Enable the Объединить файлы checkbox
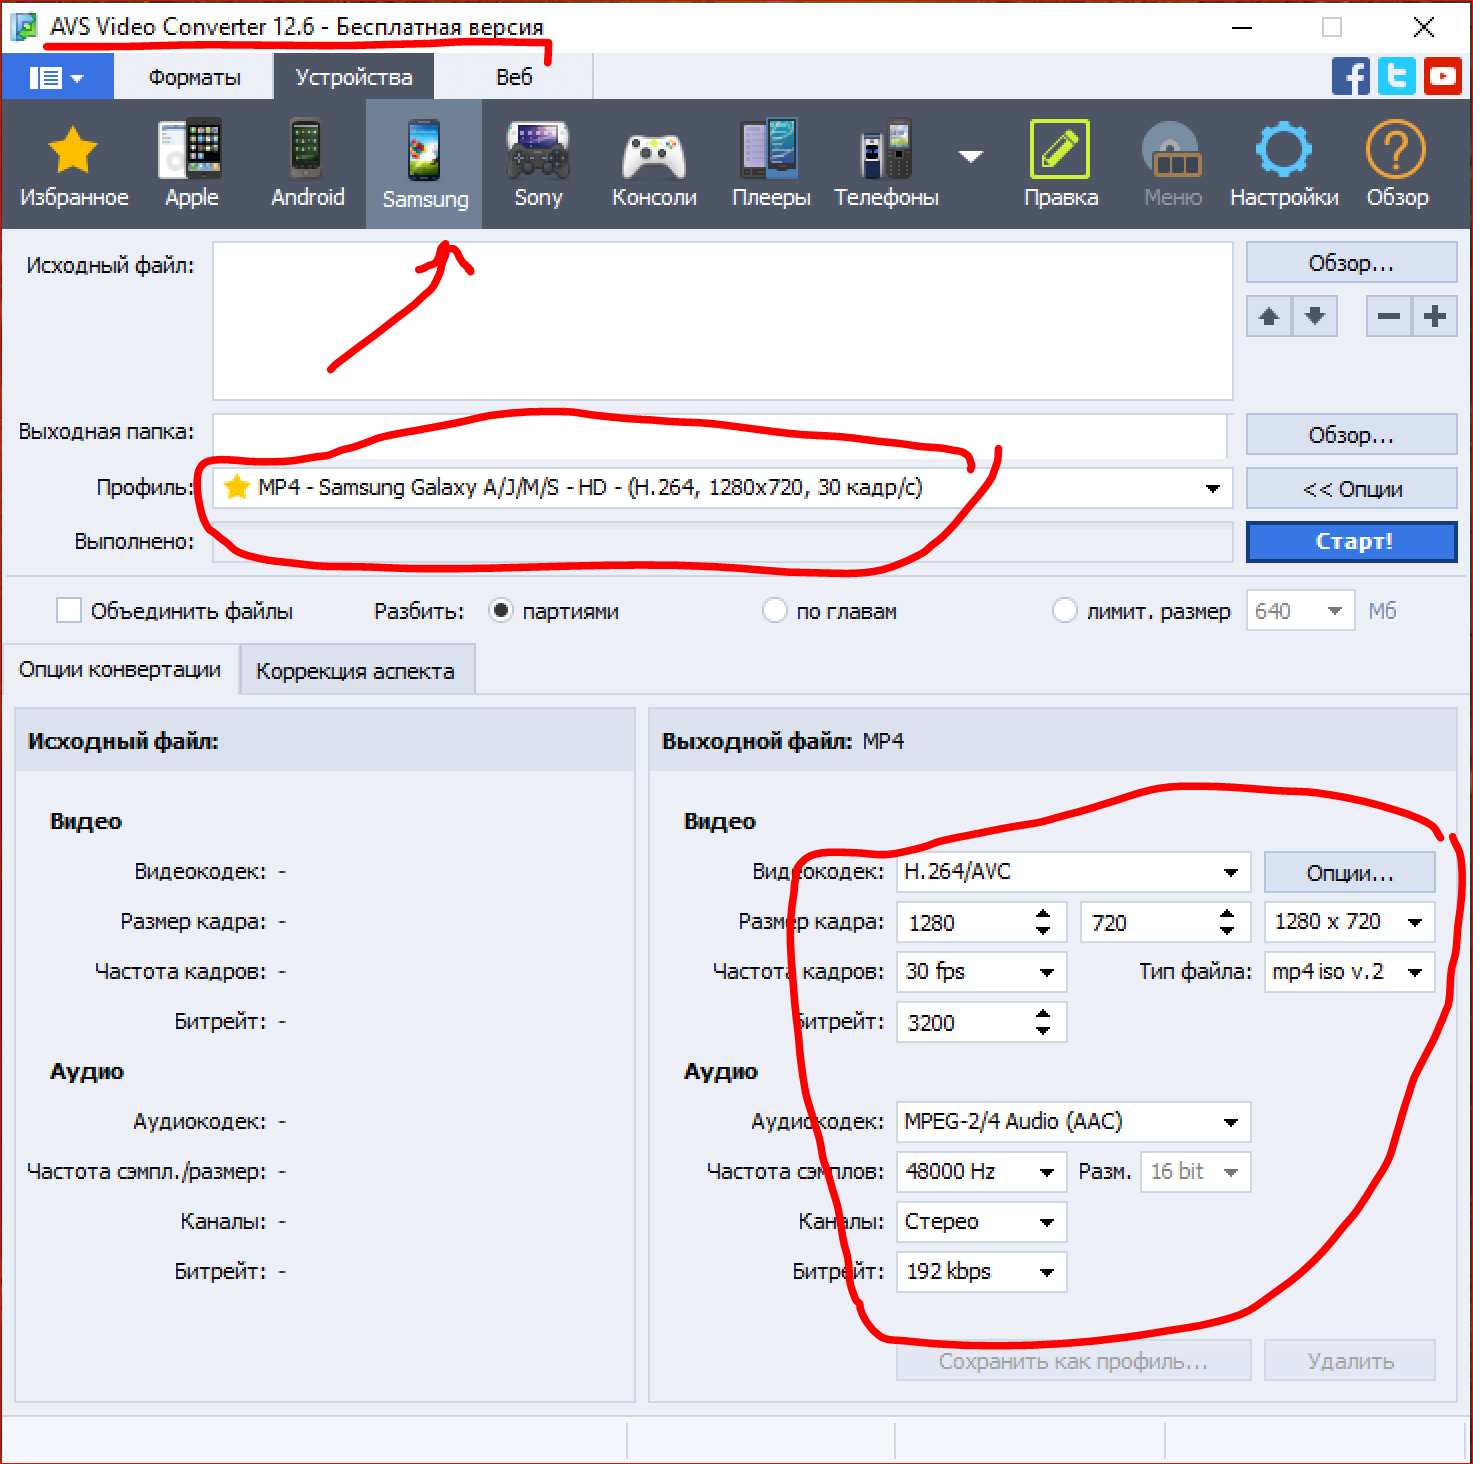Image resolution: width=1473 pixels, height=1464 pixels. click(69, 611)
